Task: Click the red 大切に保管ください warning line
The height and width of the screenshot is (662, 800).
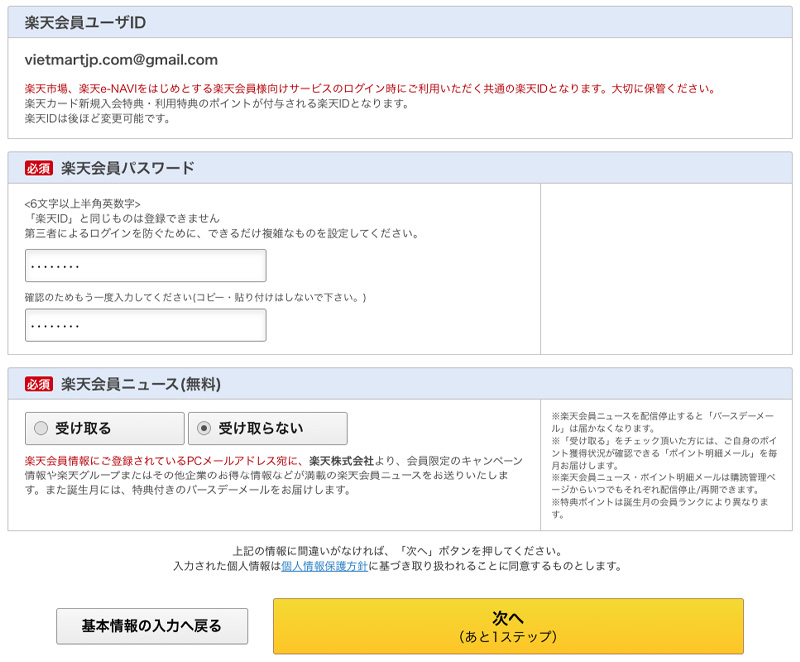Action: pos(370,88)
